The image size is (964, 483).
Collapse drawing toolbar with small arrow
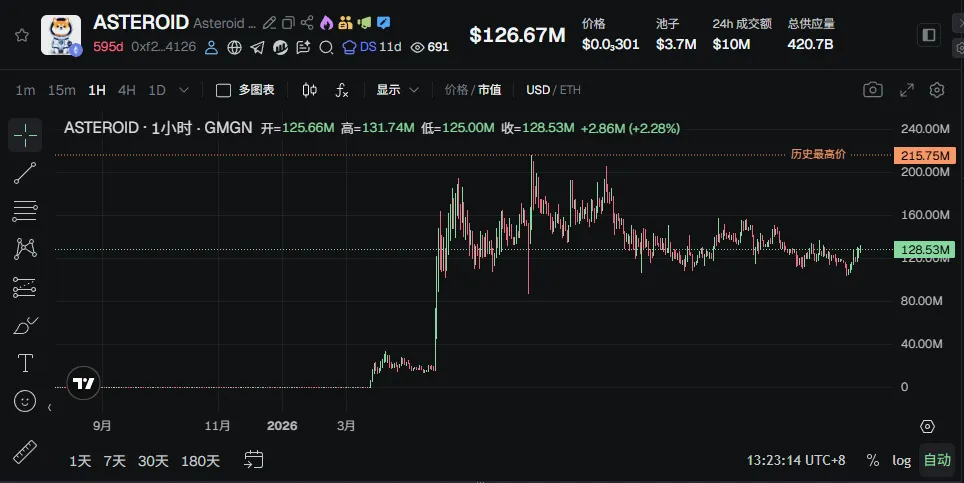pyautogui.click(x=50, y=407)
